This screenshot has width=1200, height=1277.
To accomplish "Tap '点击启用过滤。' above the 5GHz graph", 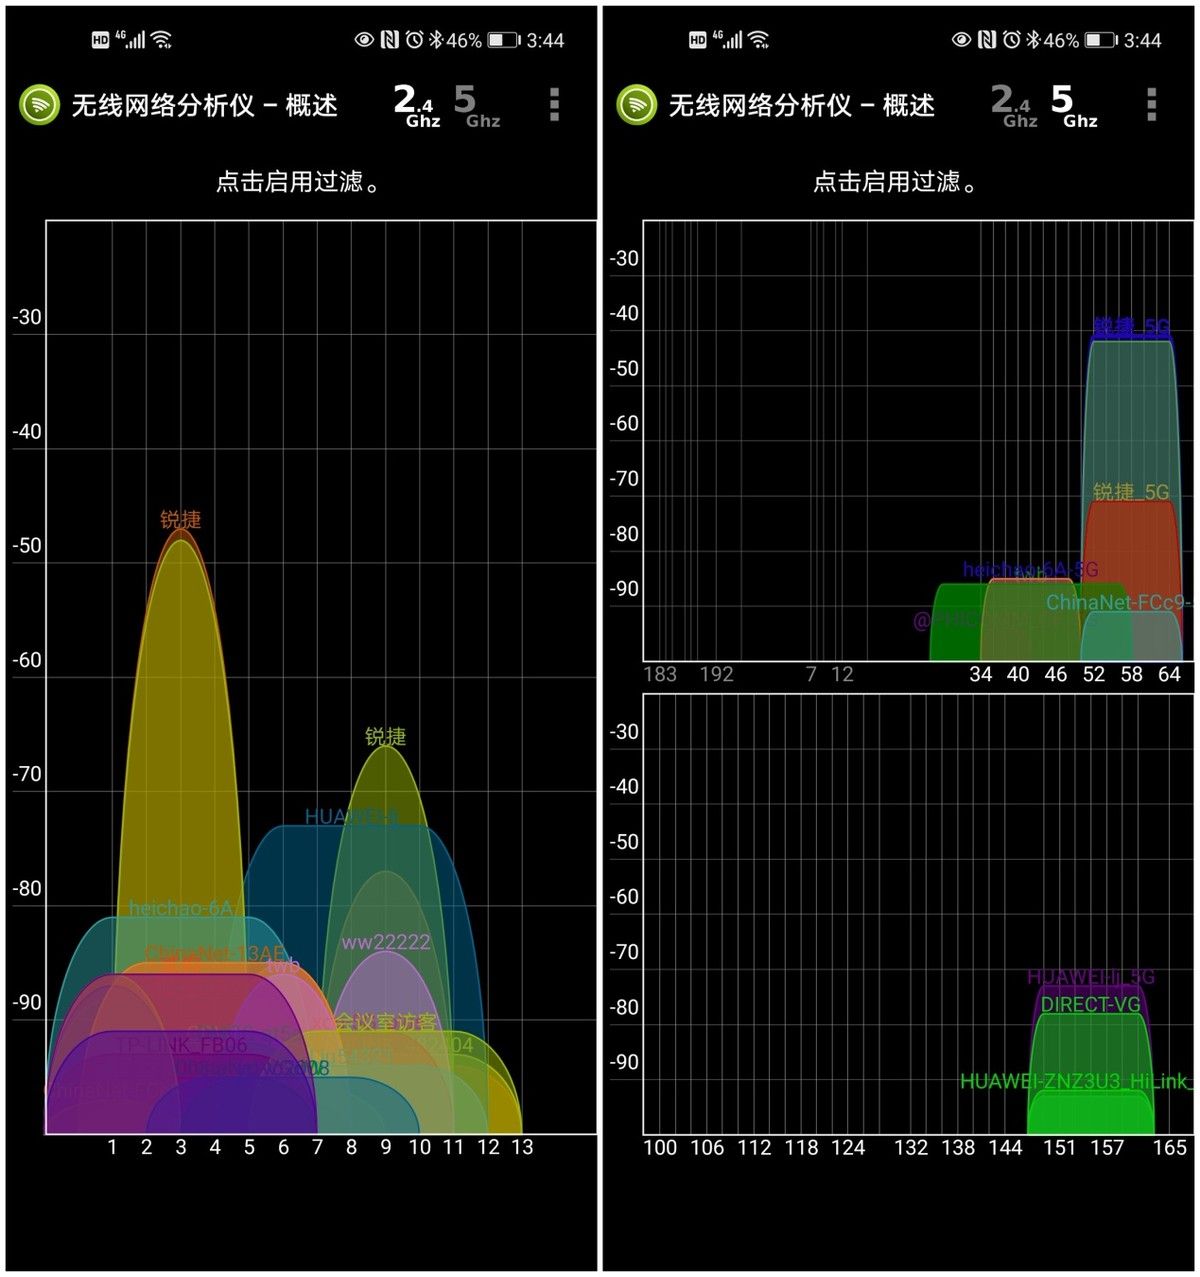I will (895, 182).
